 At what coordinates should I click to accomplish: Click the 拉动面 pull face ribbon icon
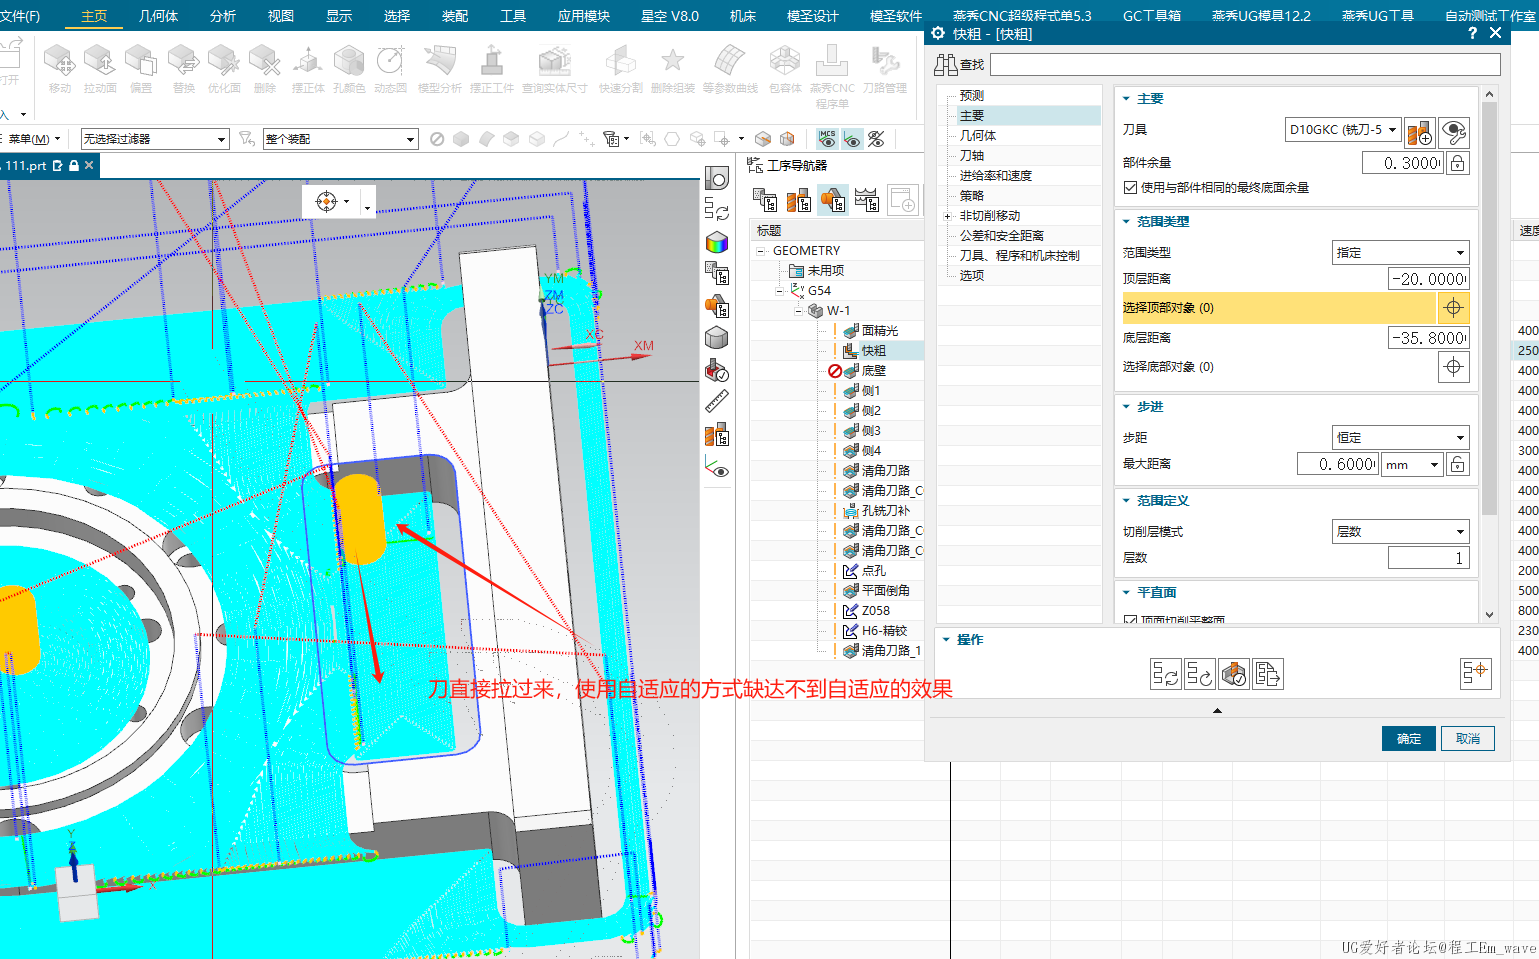(x=100, y=69)
